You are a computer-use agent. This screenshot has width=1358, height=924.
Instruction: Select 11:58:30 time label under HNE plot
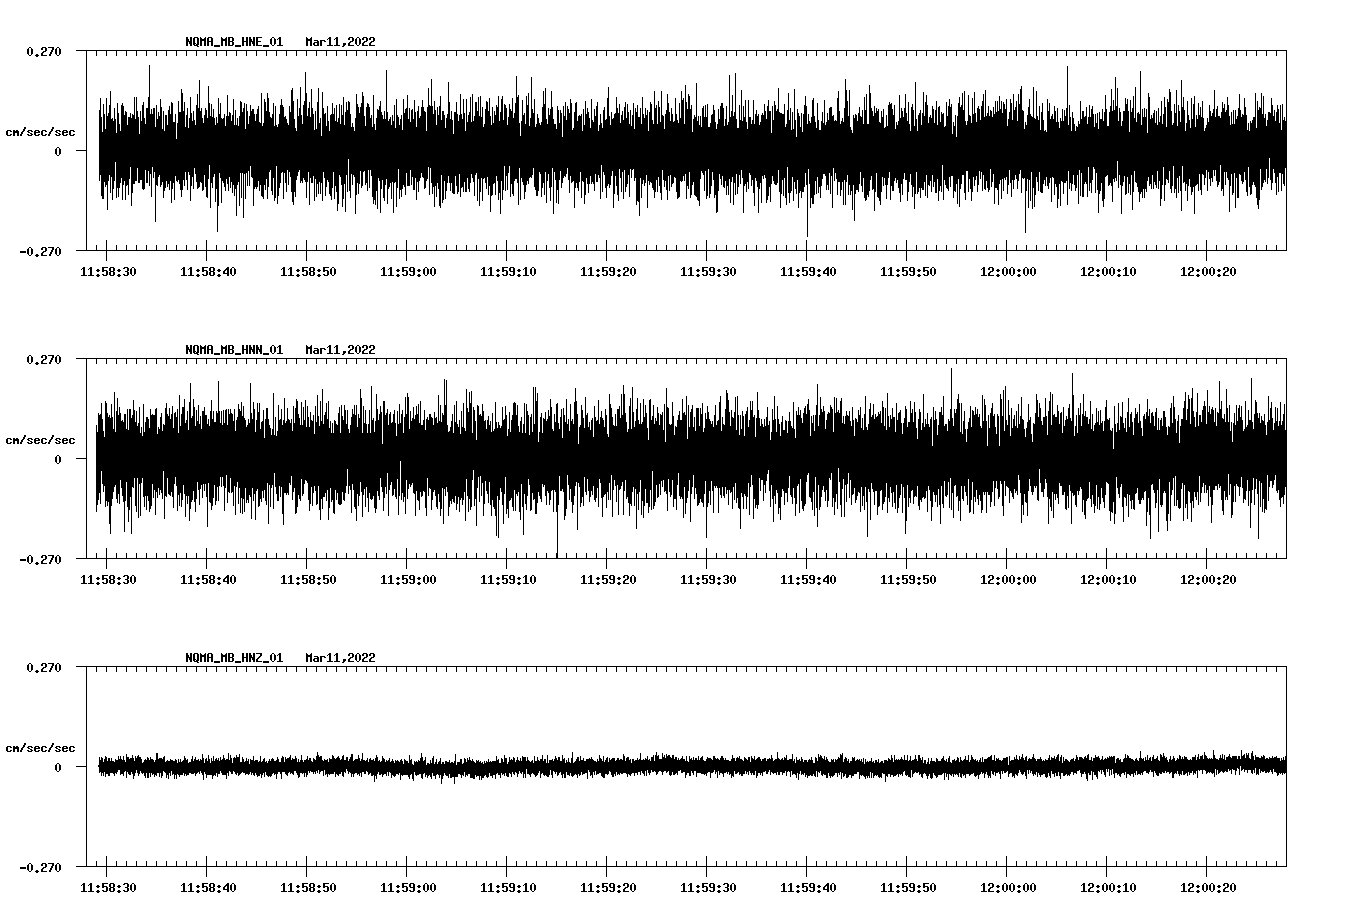pos(108,272)
